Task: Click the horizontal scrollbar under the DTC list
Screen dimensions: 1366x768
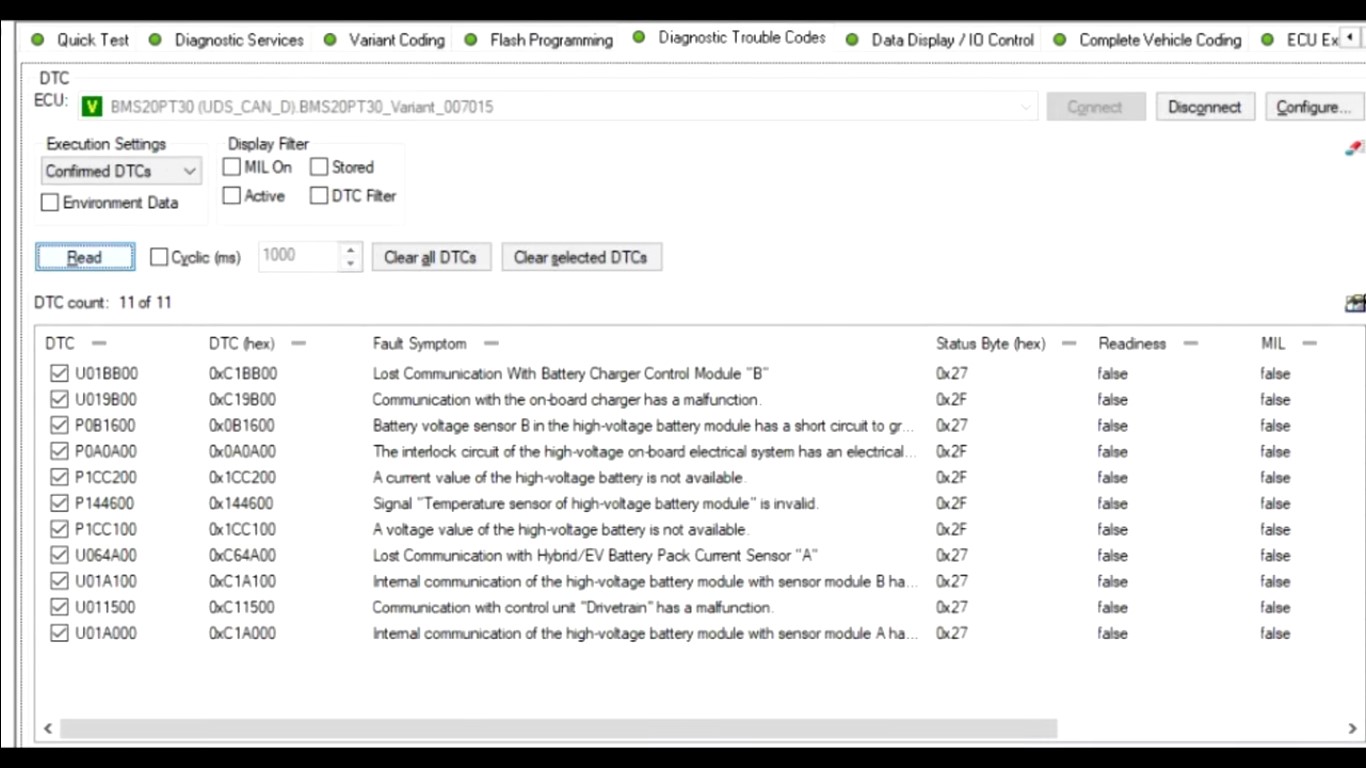Action: (x=558, y=729)
